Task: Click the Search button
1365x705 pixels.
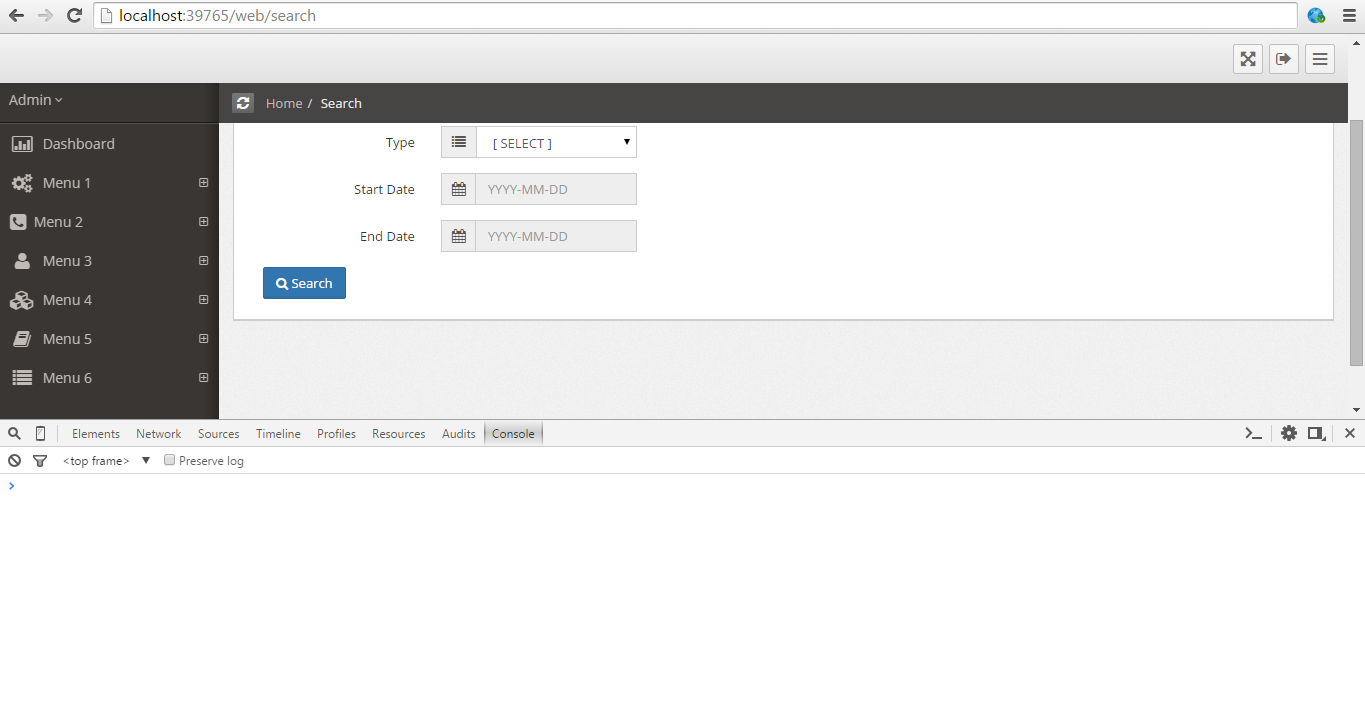Action: (304, 282)
